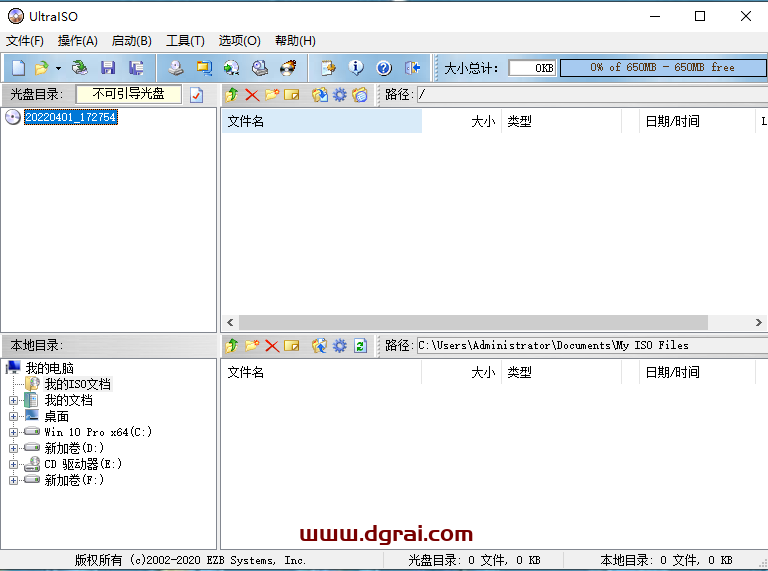Click the Open file folder icon in the toolbar
The height and width of the screenshot is (571, 768).
[x=42, y=68]
